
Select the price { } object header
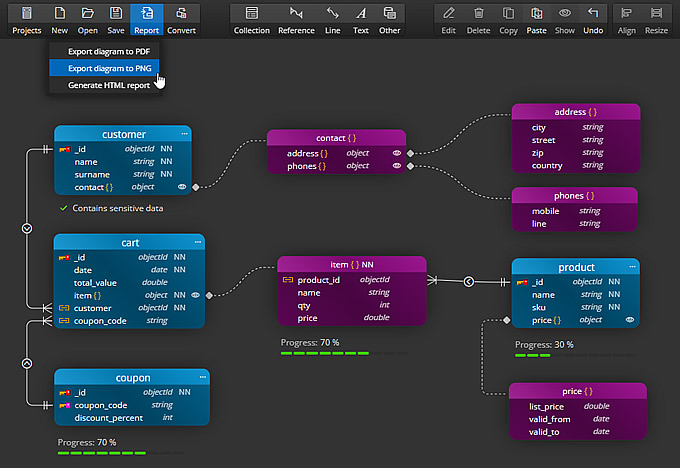(577, 391)
